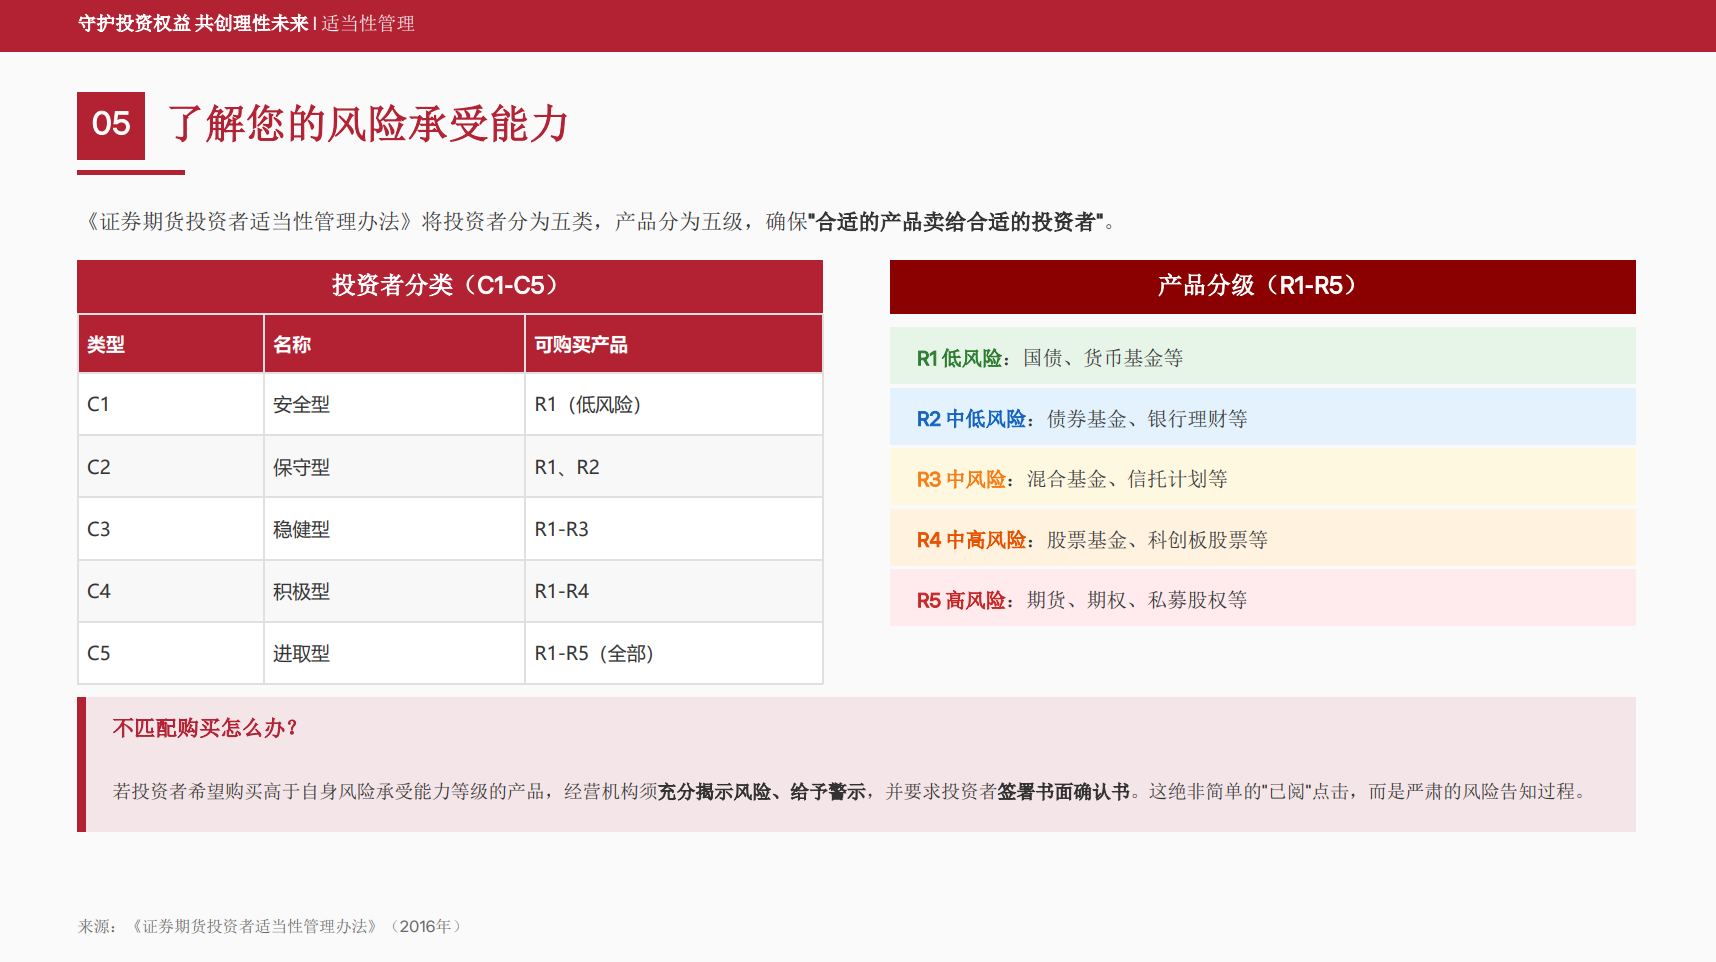Click the 不匹配购买怎么办? callout heading
Screen dimensions: 1716x962
click(205, 728)
